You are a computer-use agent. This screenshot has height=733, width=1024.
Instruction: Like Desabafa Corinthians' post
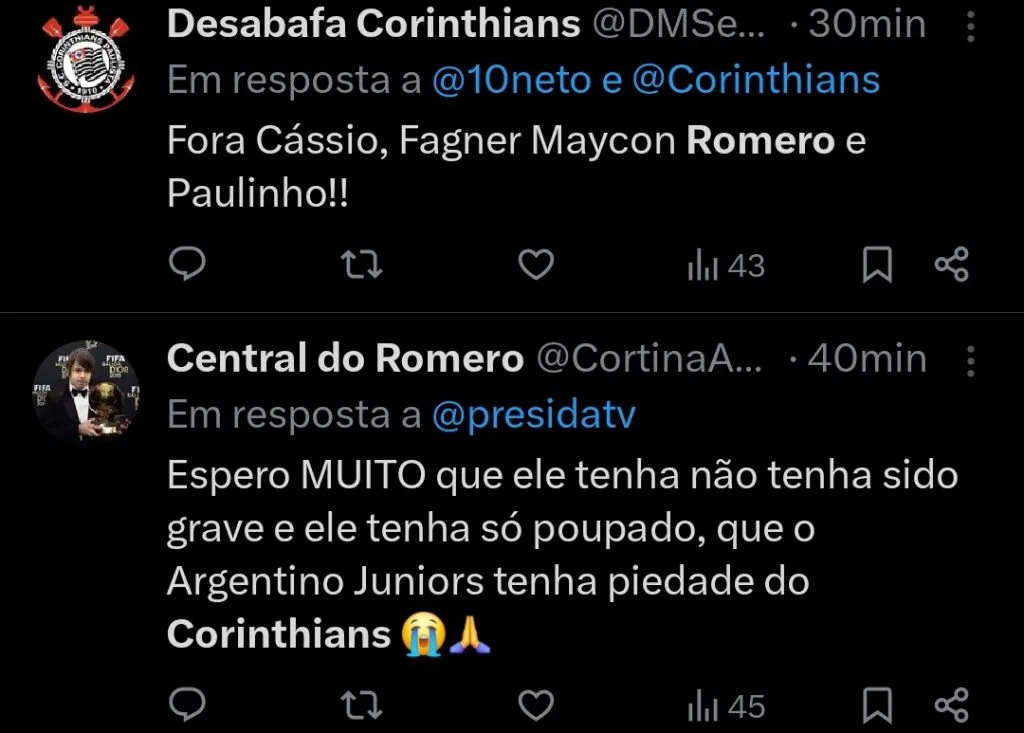(536, 264)
